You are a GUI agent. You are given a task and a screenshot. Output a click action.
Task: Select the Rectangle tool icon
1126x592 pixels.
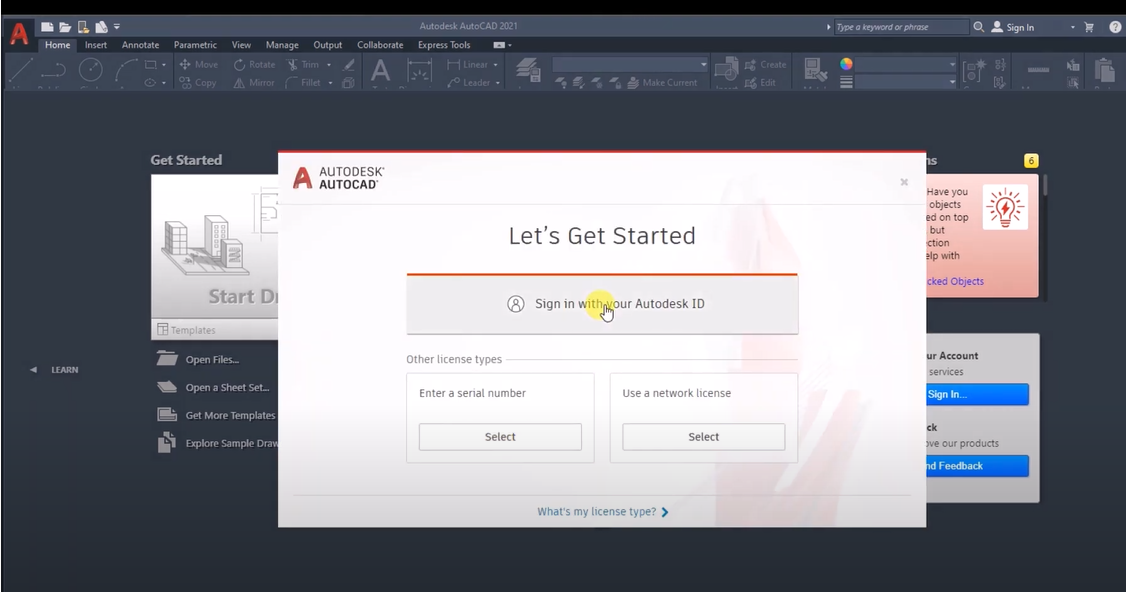[x=150, y=64]
